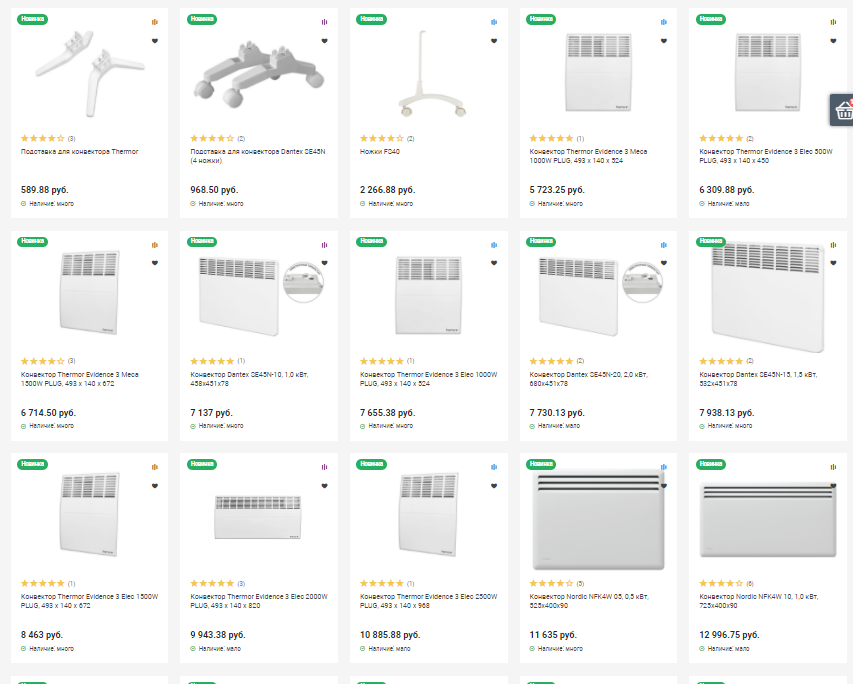
Task: Click the Thermor stand legs product image
Action: [89, 73]
